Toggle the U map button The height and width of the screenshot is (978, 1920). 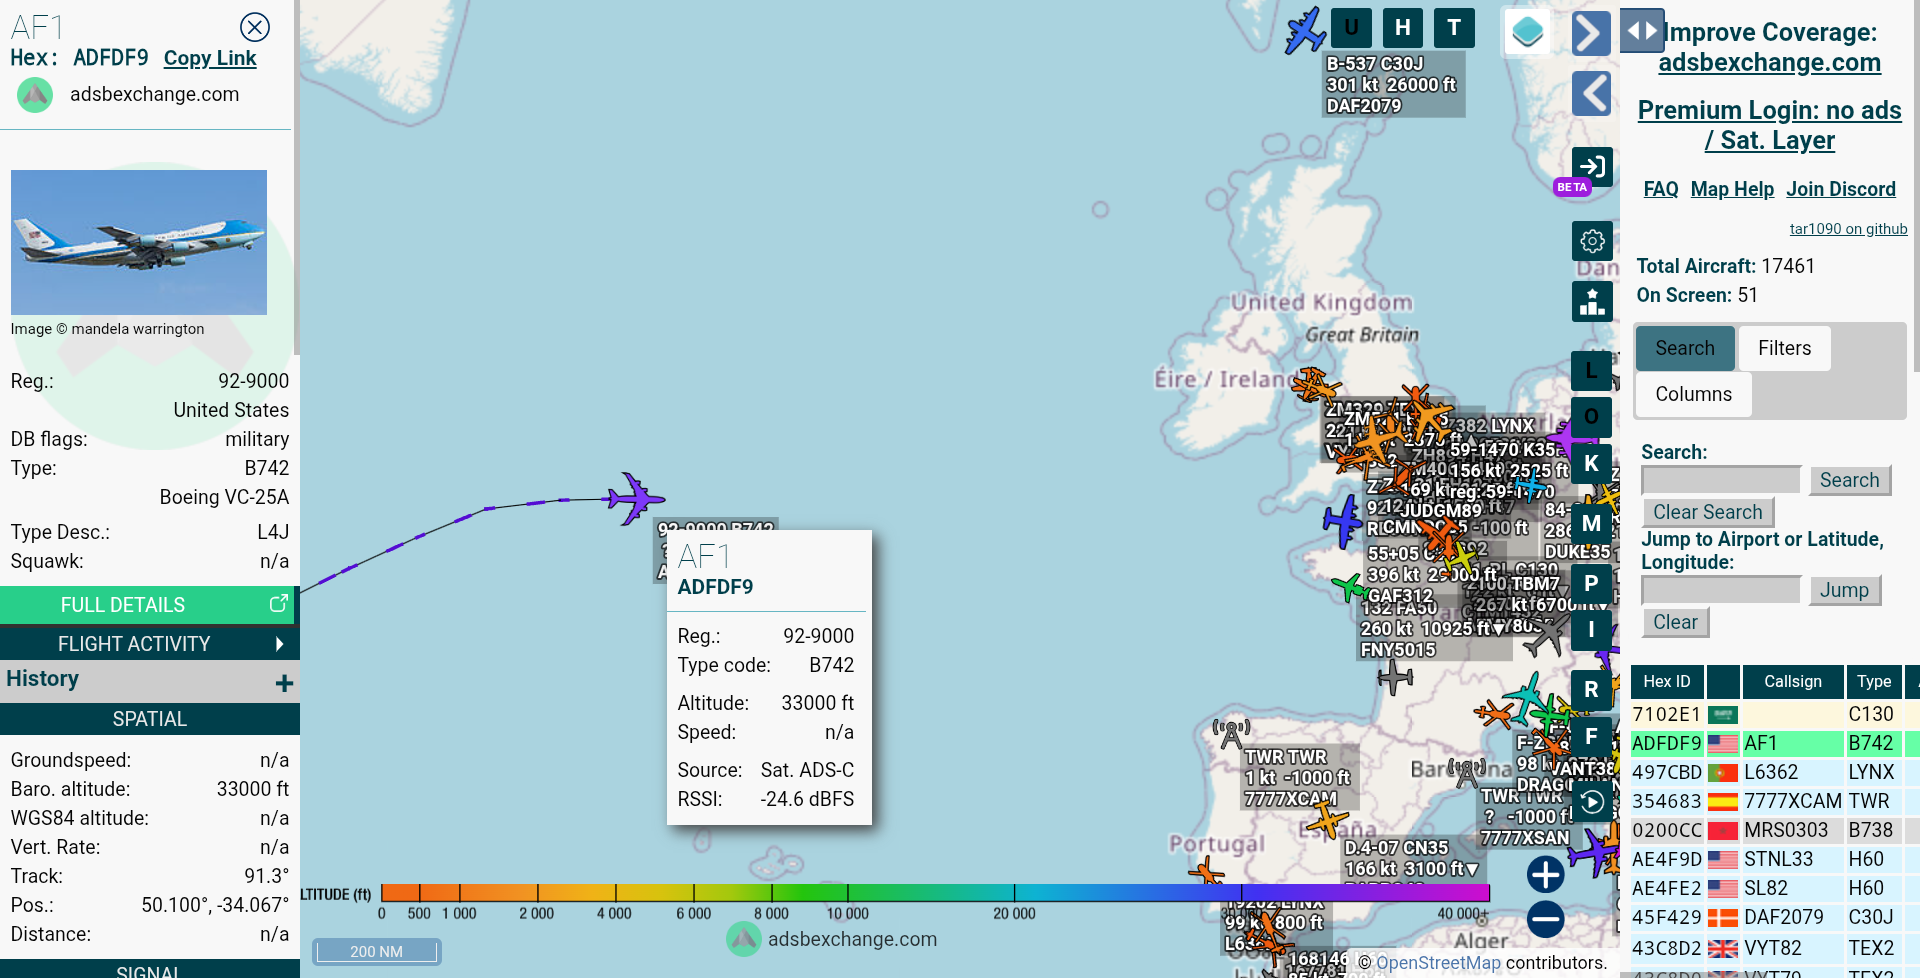coord(1351,28)
